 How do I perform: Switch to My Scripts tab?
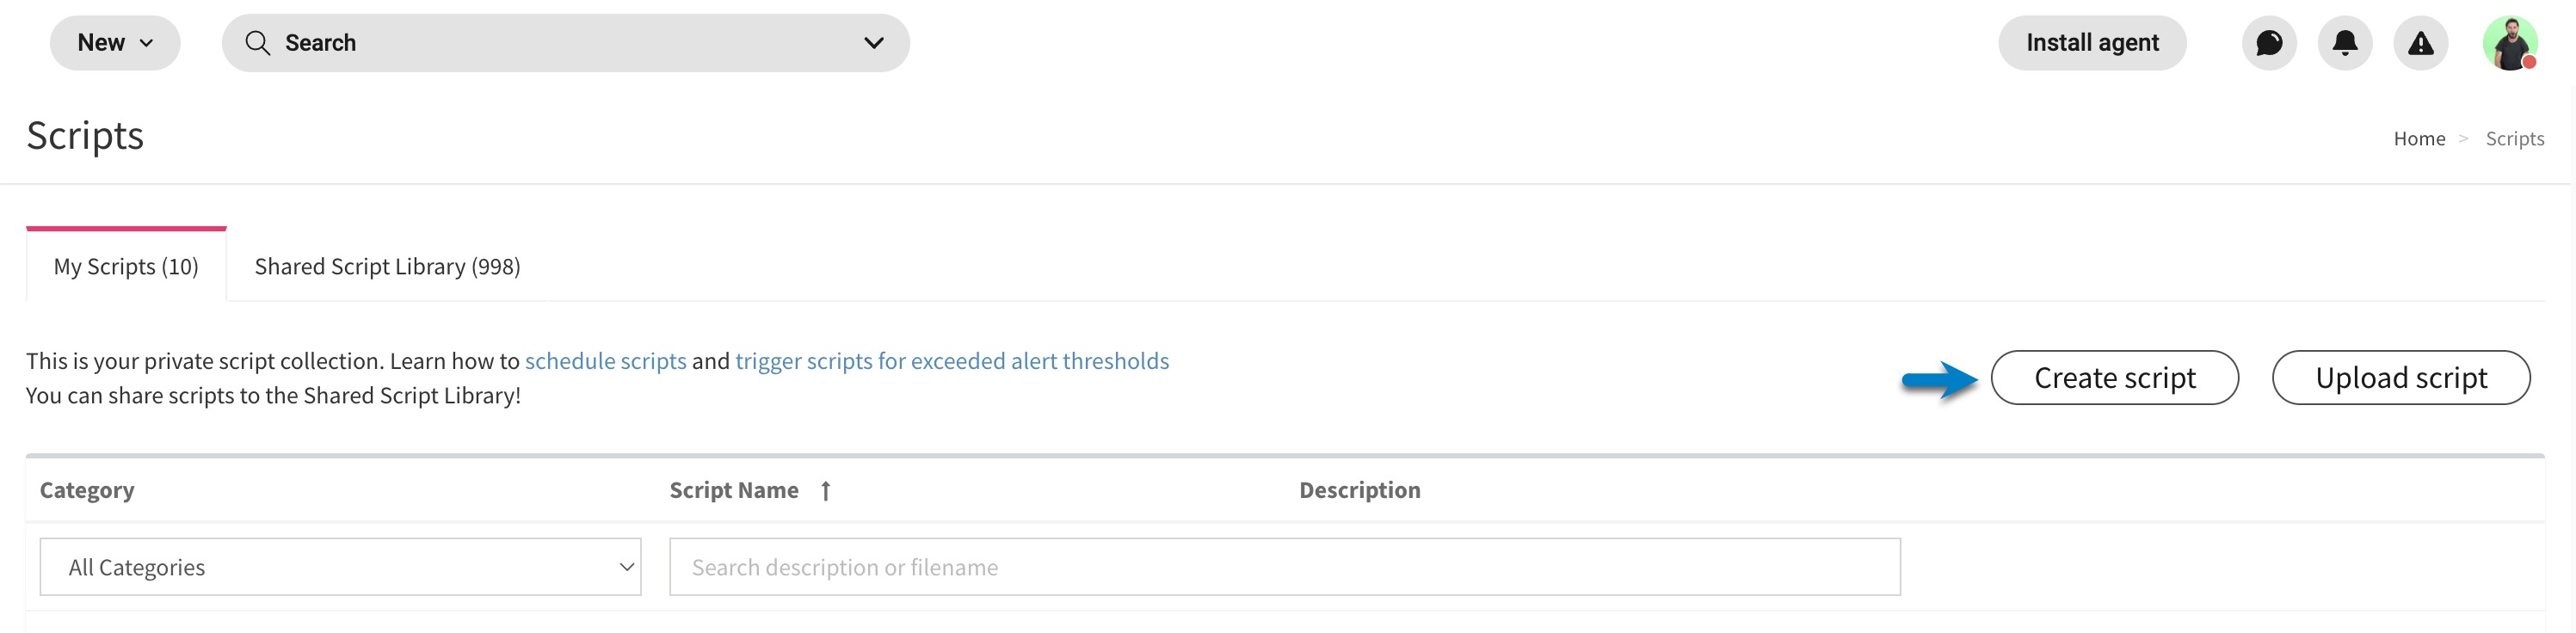[x=126, y=266]
